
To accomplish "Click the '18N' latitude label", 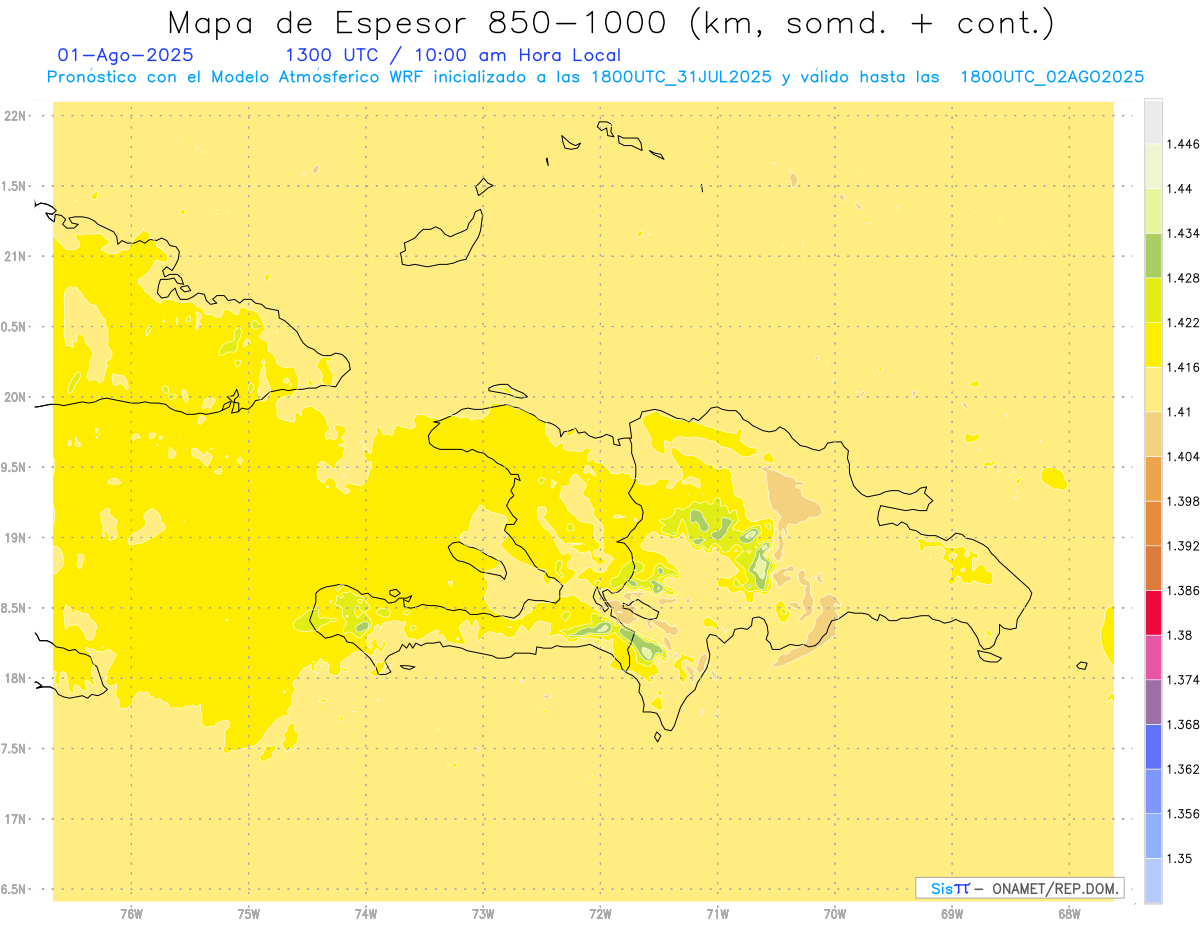I will (15, 679).
